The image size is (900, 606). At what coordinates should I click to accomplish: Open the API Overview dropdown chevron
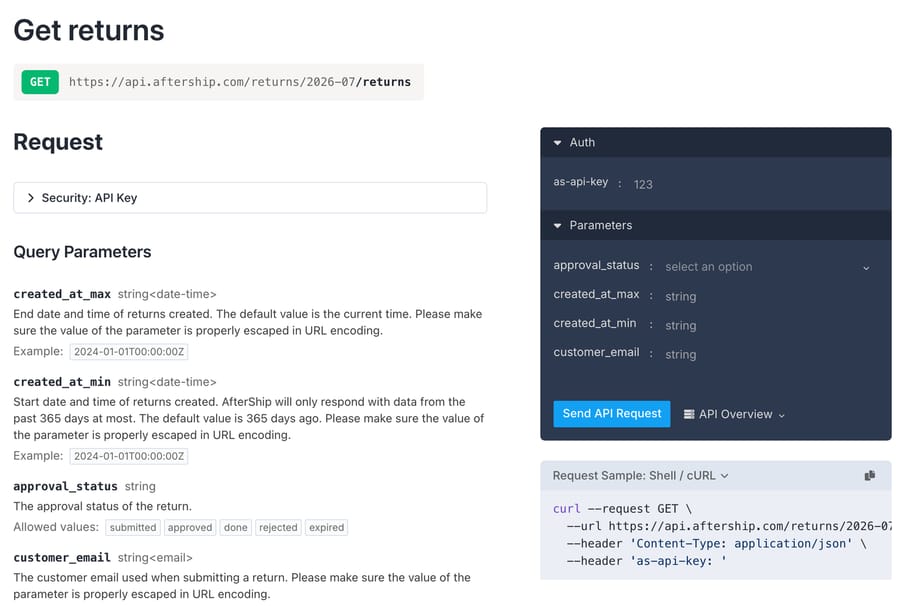point(781,415)
